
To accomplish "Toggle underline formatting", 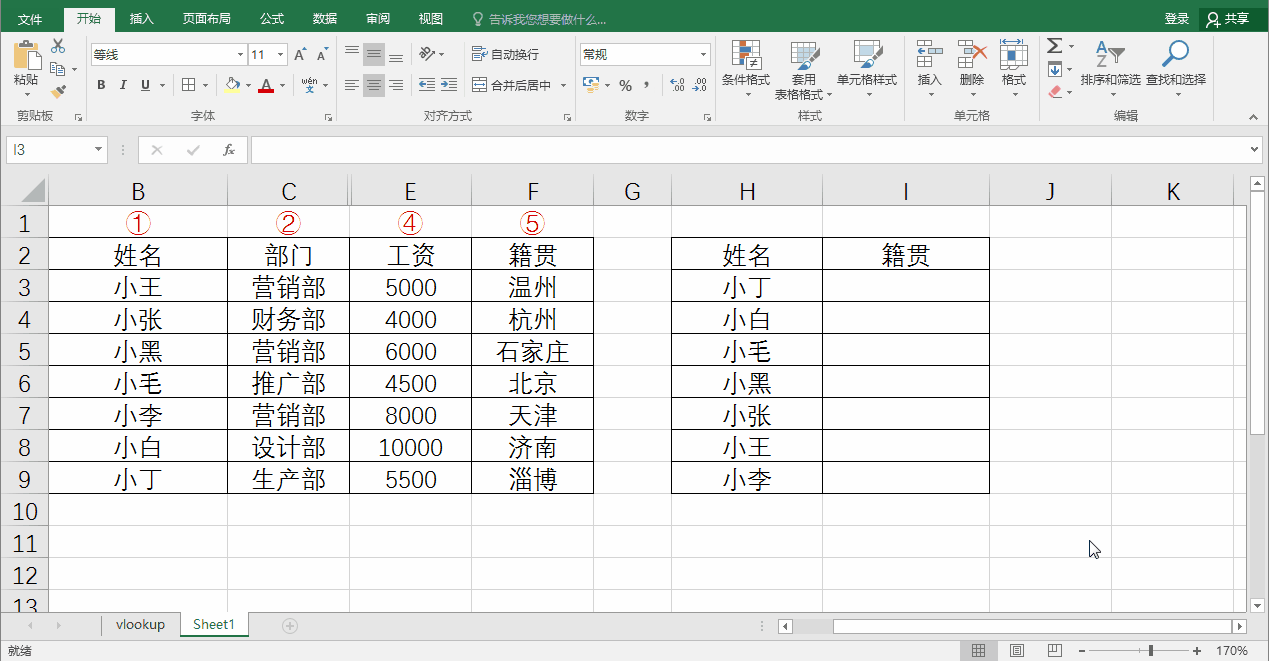I will (146, 86).
